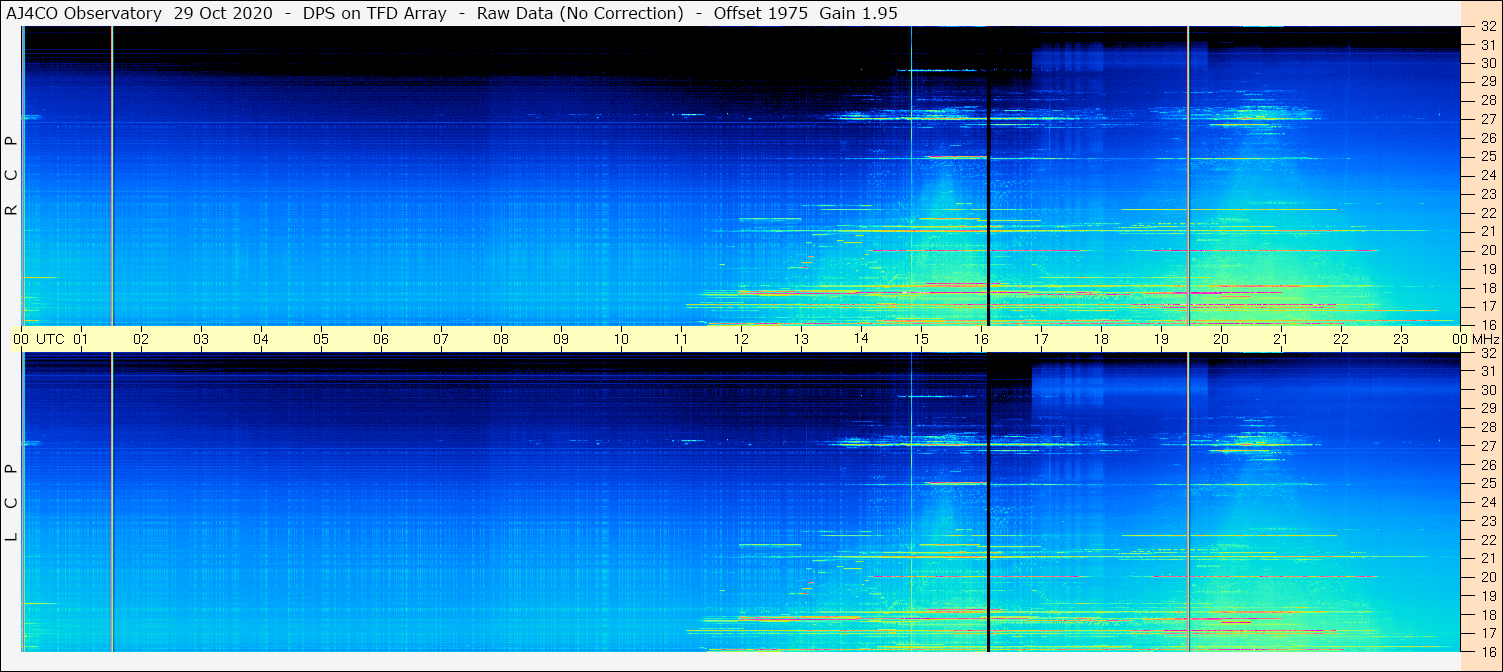Screen dimensions: 1503x672
Task: Click frequency label '18' in RCP panel
Action: coord(1488,288)
